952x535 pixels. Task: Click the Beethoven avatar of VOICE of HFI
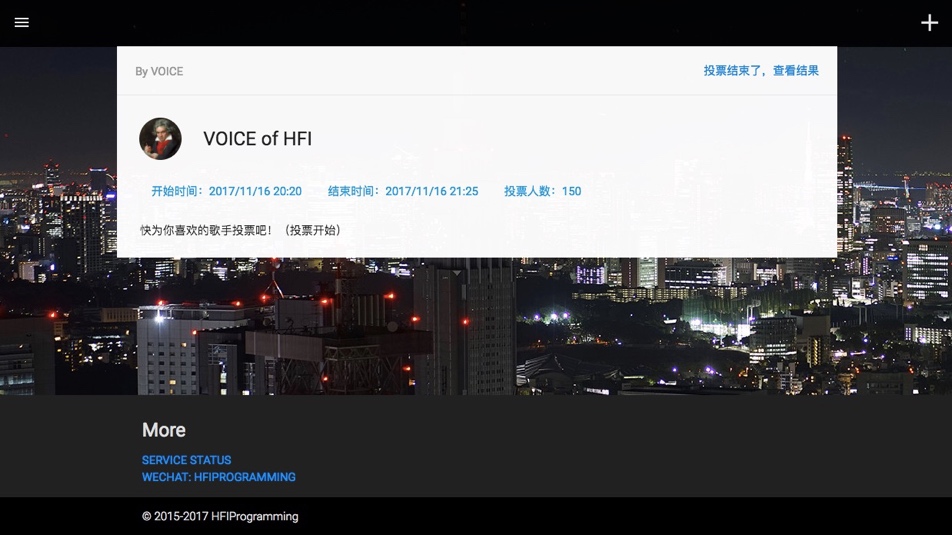(x=160, y=138)
